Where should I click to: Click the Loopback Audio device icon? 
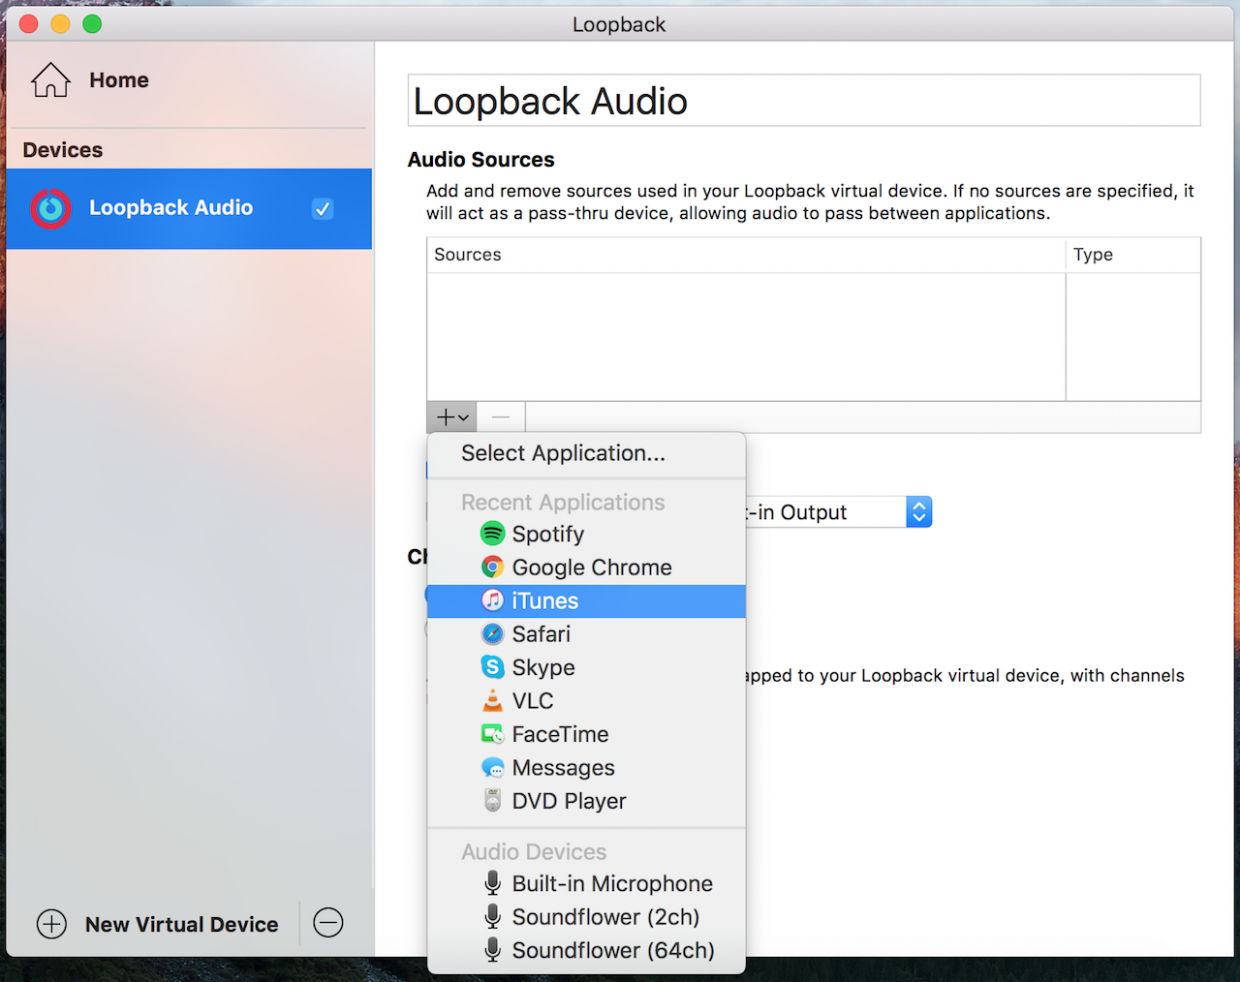click(x=50, y=208)
